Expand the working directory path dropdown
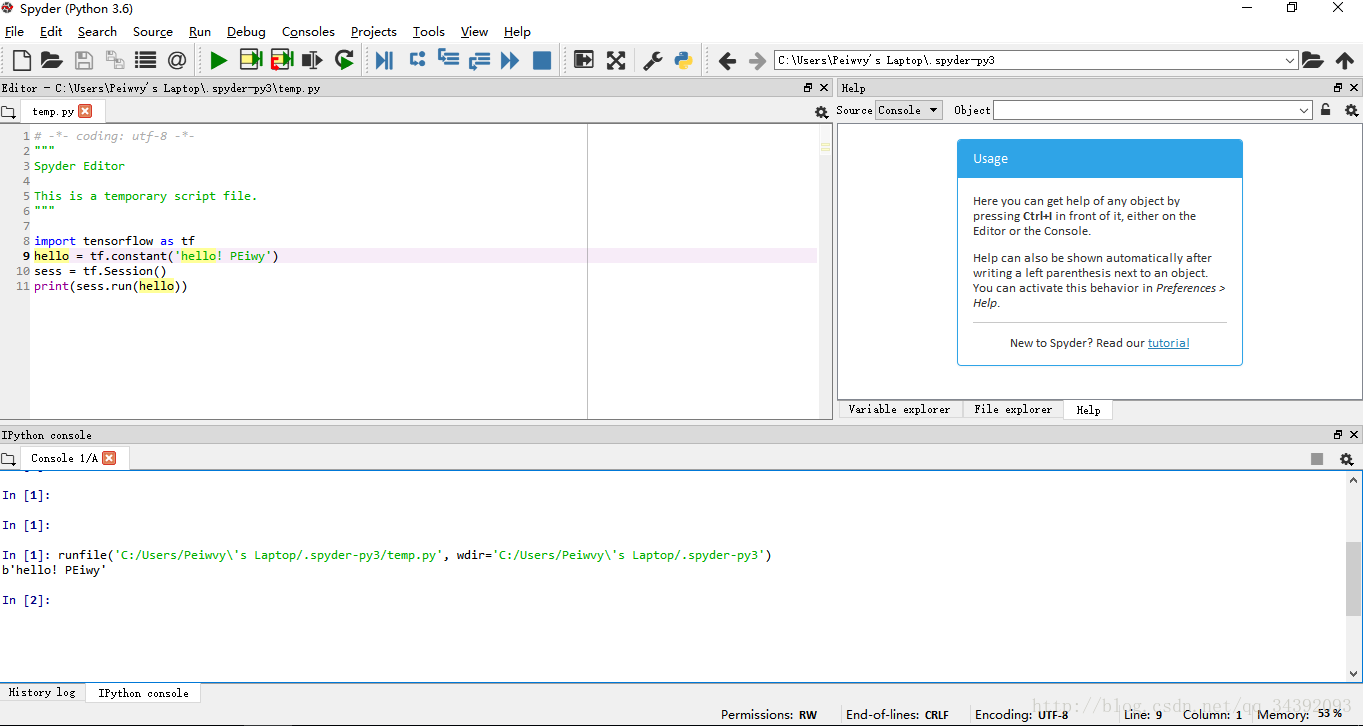 click(x=1289, y=60)
